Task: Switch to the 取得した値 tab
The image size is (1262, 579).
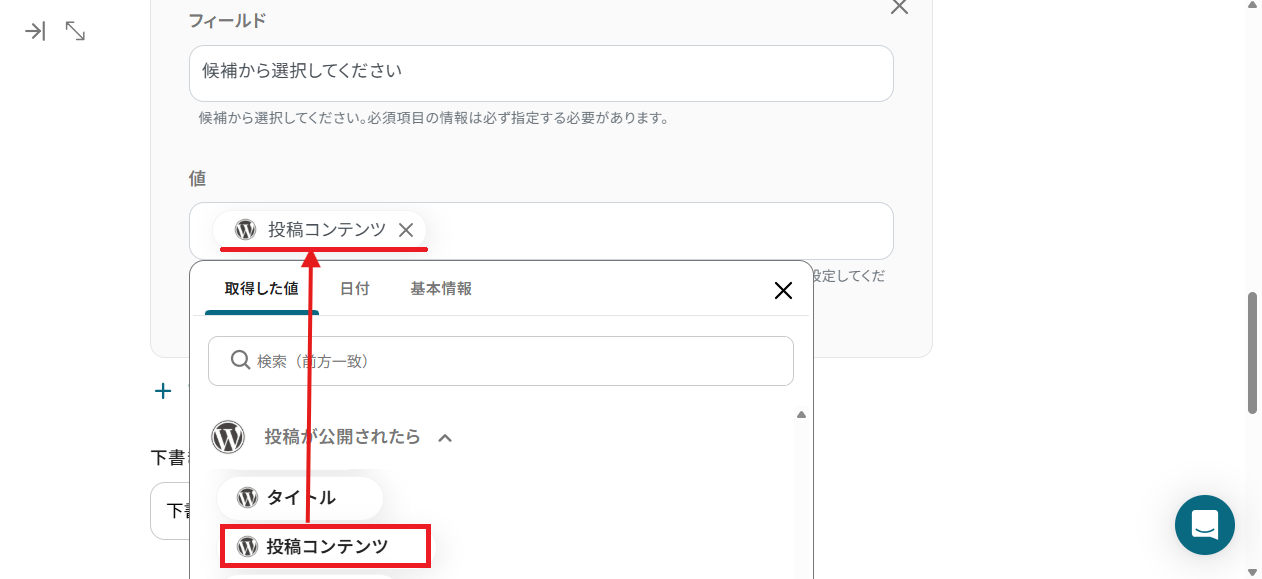Action: [261, 288]
